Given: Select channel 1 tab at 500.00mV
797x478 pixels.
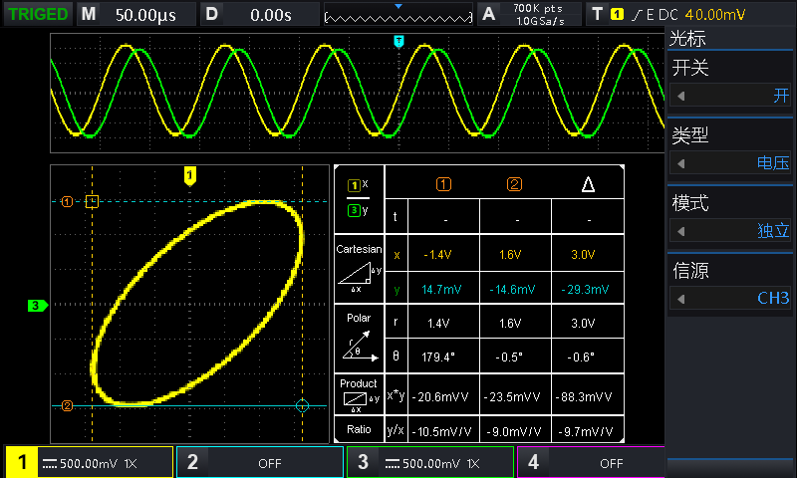Looking at the screenshot, I should pos(88,463).
